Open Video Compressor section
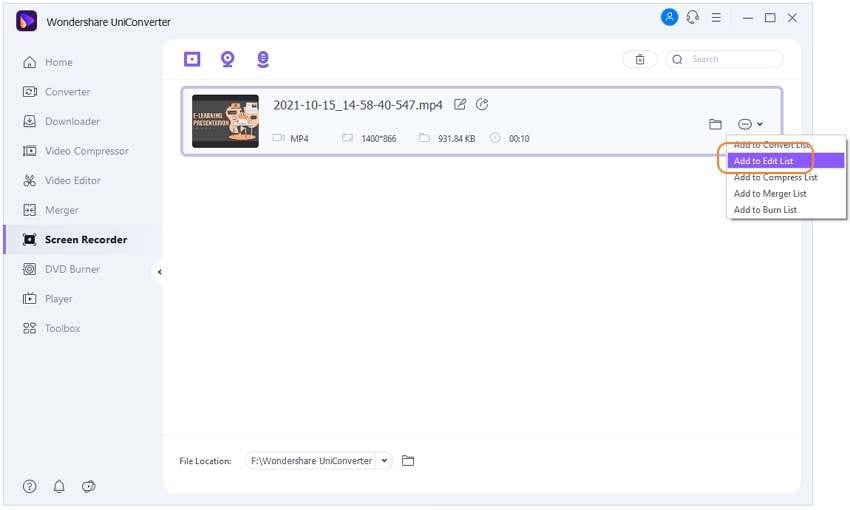This screenshot has height=510, width=850. pos(75,151)
